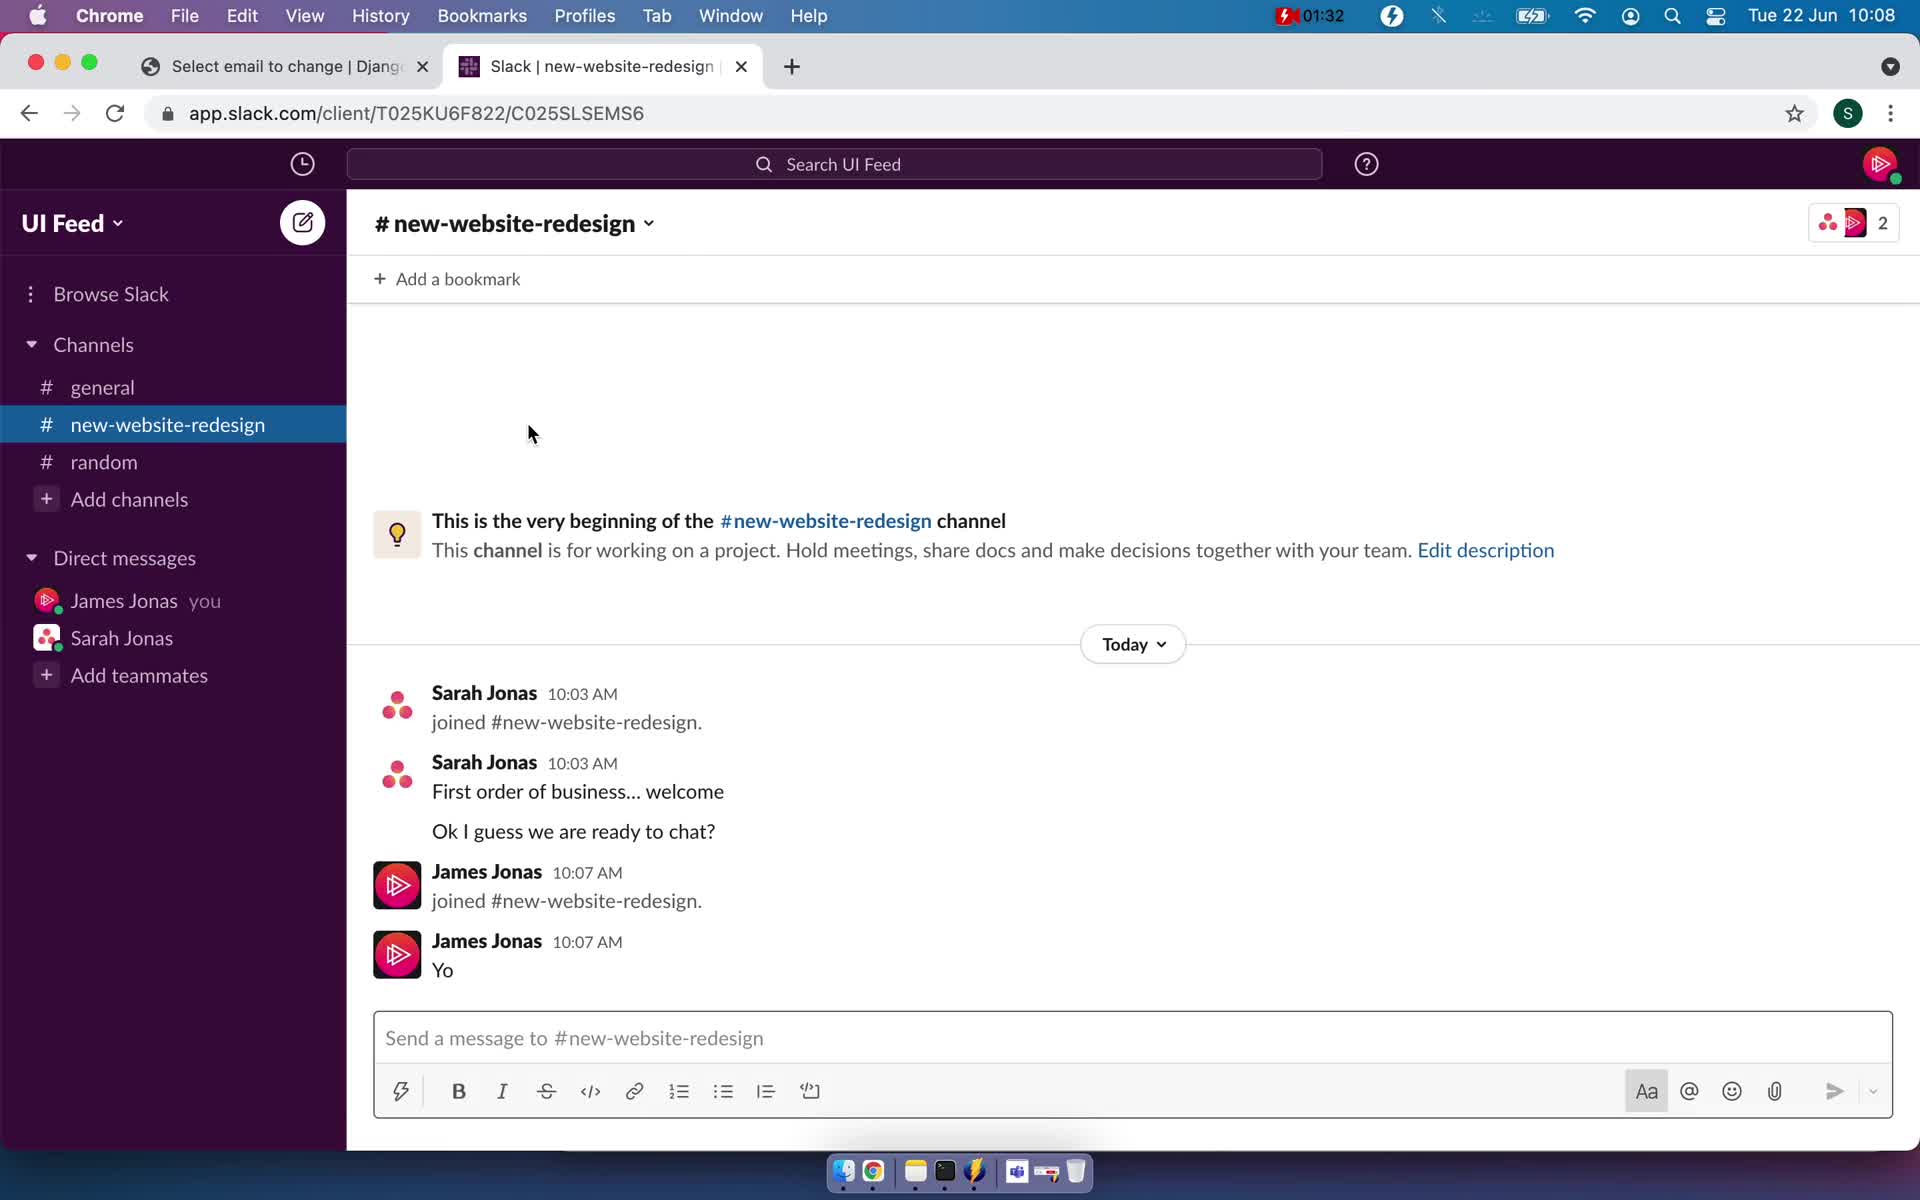Click the bold formatting icon
The height and width of the screenshot is (1200, 1920).
[459, 1091]
